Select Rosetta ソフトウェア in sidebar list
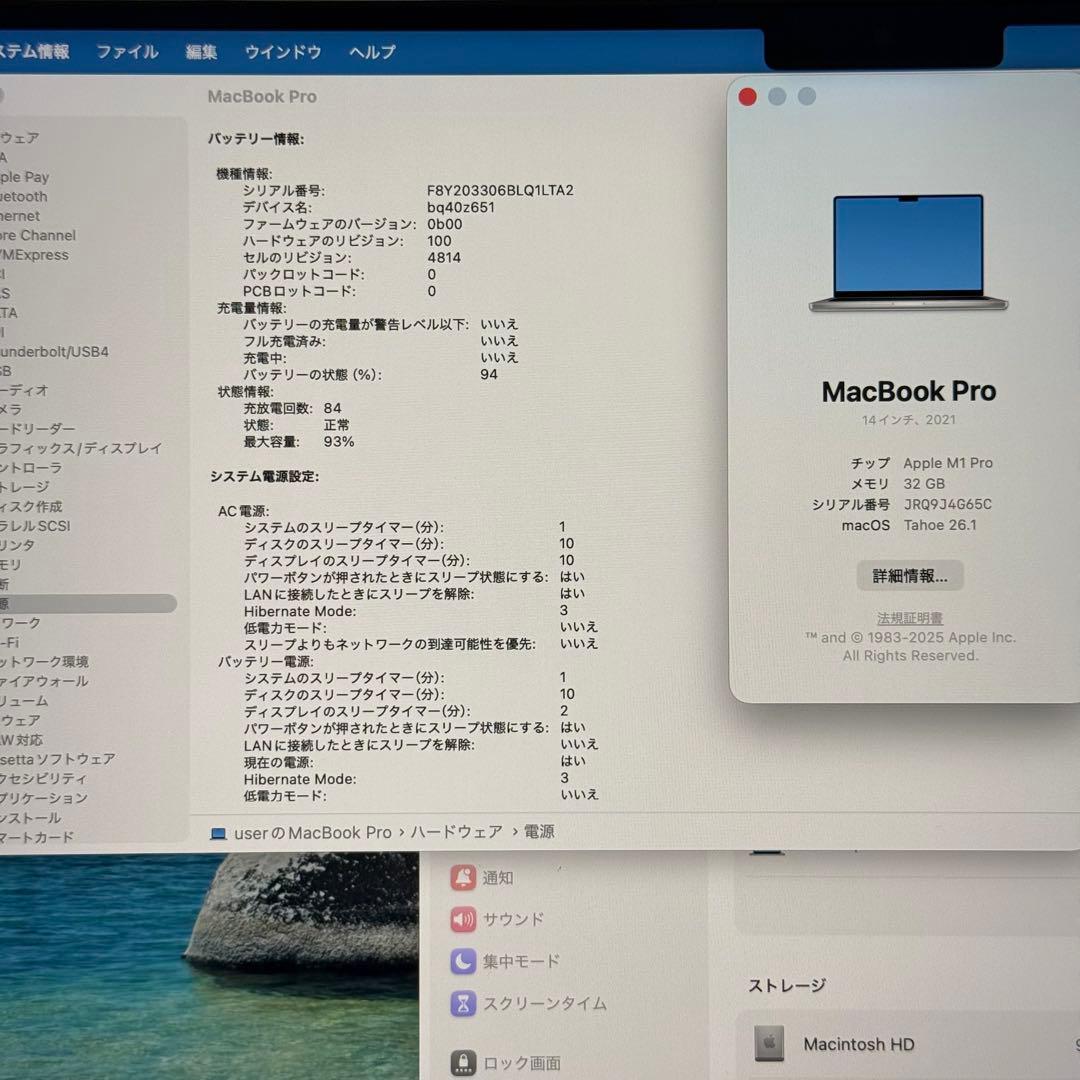 tap(58, 759)
